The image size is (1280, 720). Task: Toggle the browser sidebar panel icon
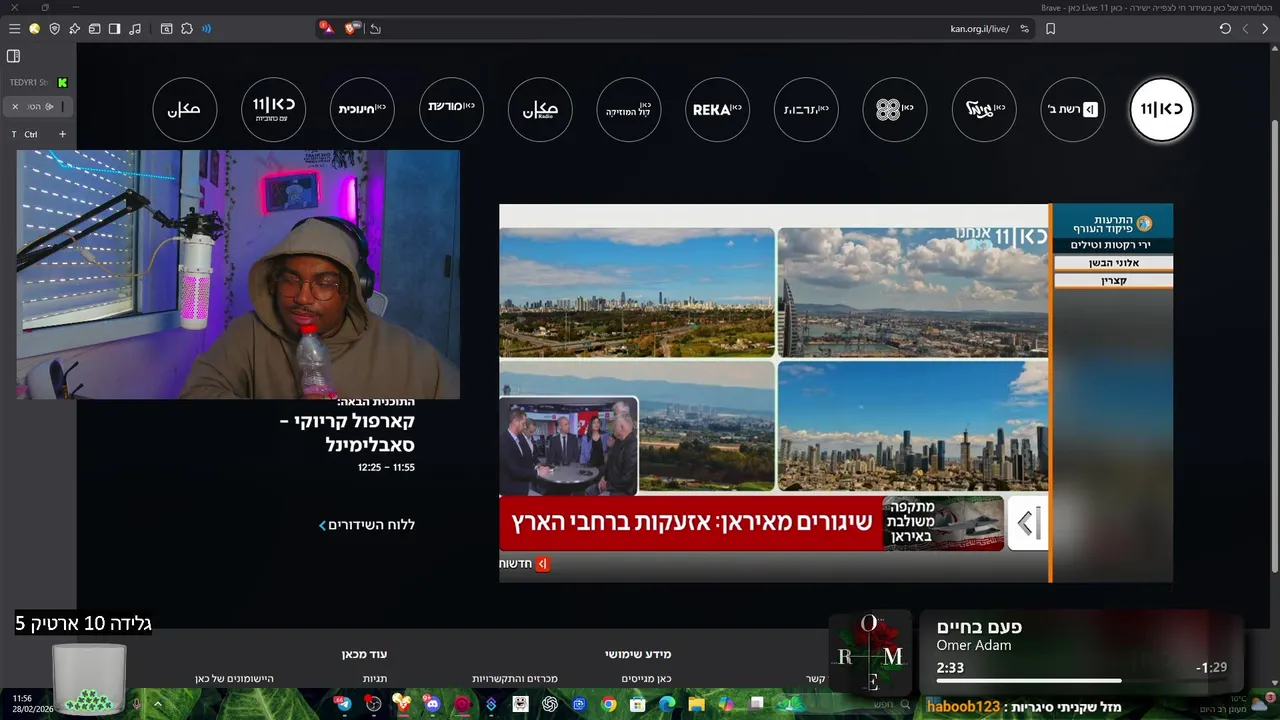pos(114,29)
